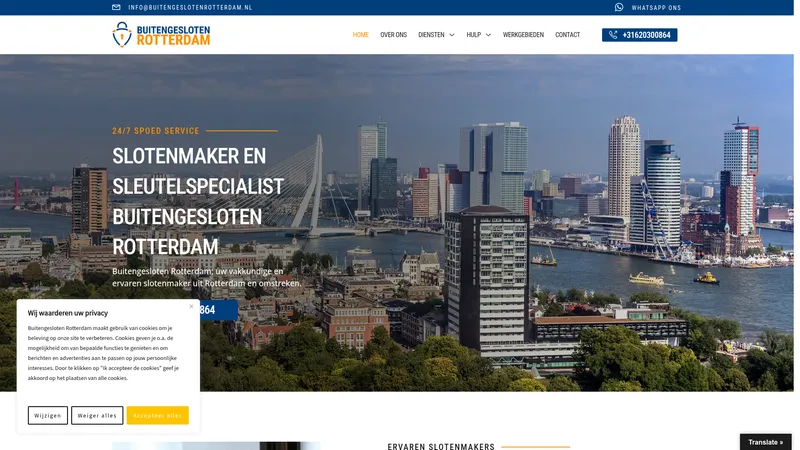Open the WhatsApp Ons link

656,8
